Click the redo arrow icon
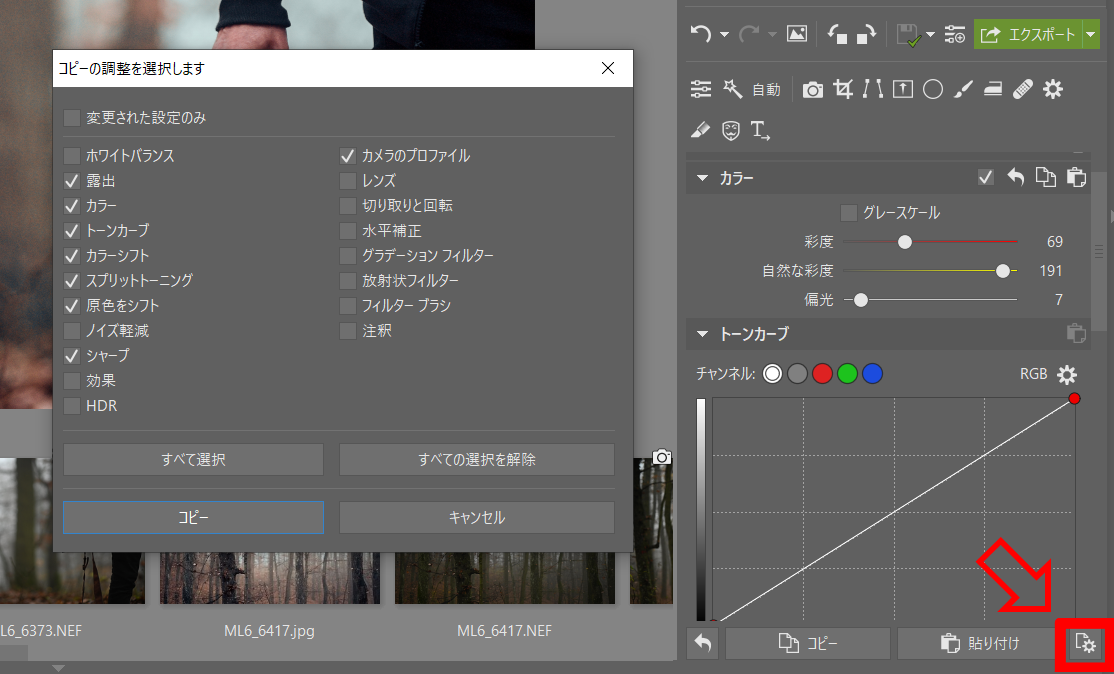This screenshot has height=674, width=1114. [x=749, y=34]
